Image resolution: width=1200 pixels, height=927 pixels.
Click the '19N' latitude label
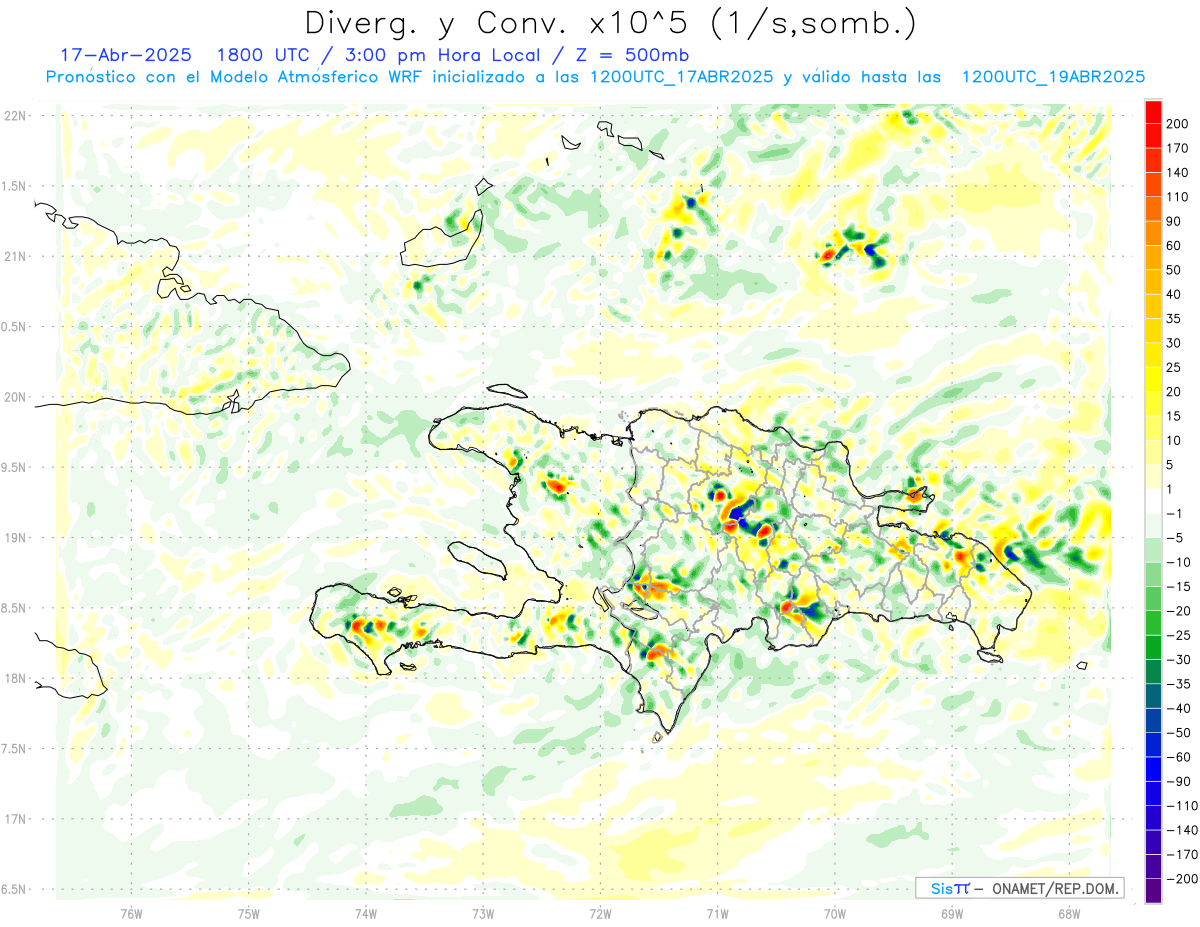(x=15, y=538)
